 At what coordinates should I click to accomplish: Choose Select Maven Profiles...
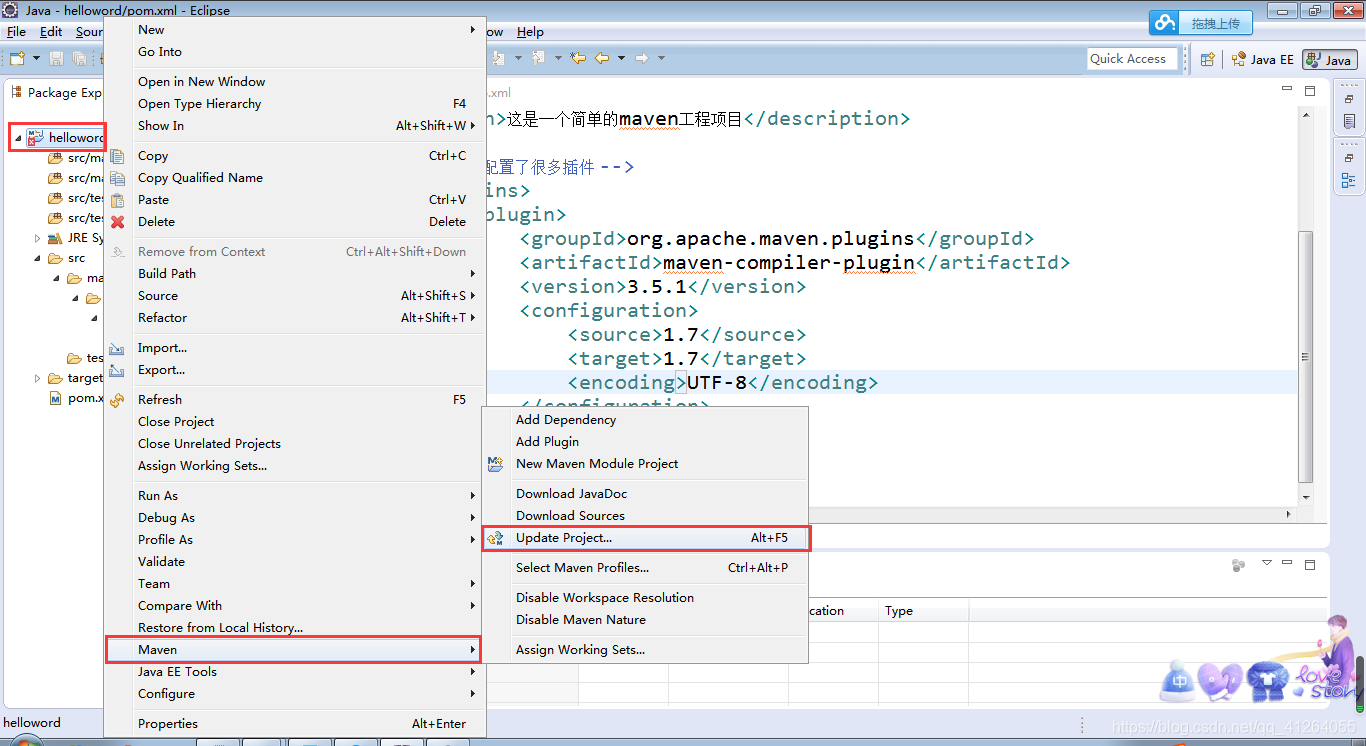click(645, 568)
